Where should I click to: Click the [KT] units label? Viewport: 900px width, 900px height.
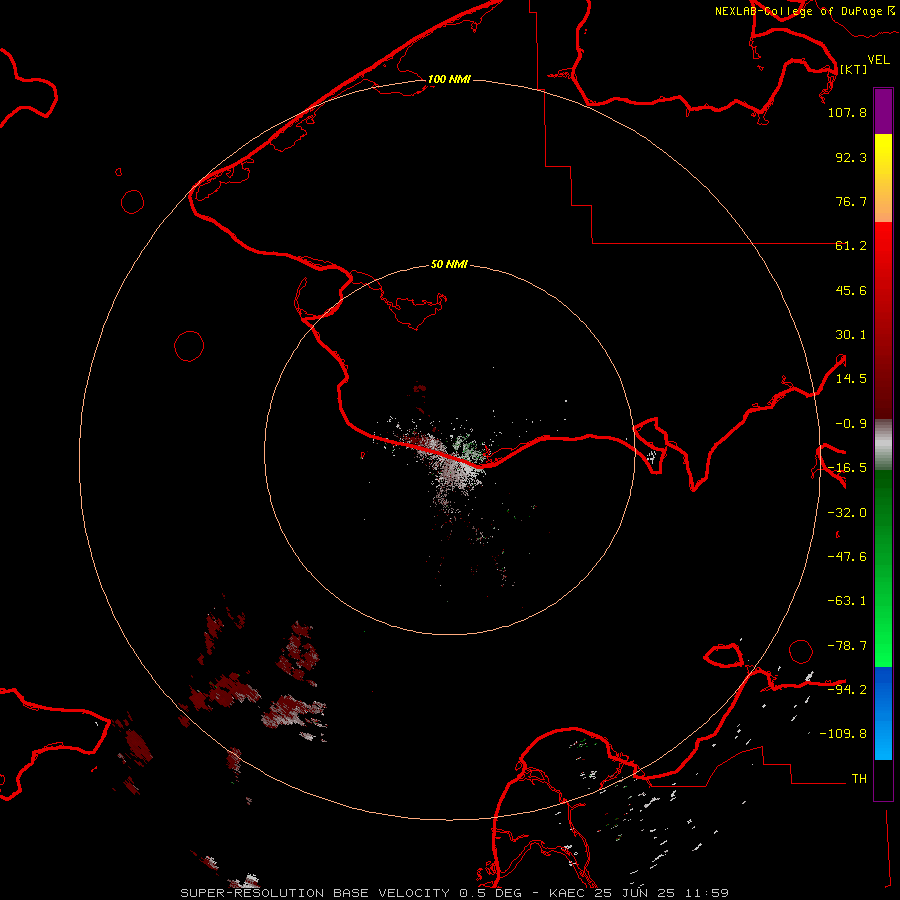(853, 69)
